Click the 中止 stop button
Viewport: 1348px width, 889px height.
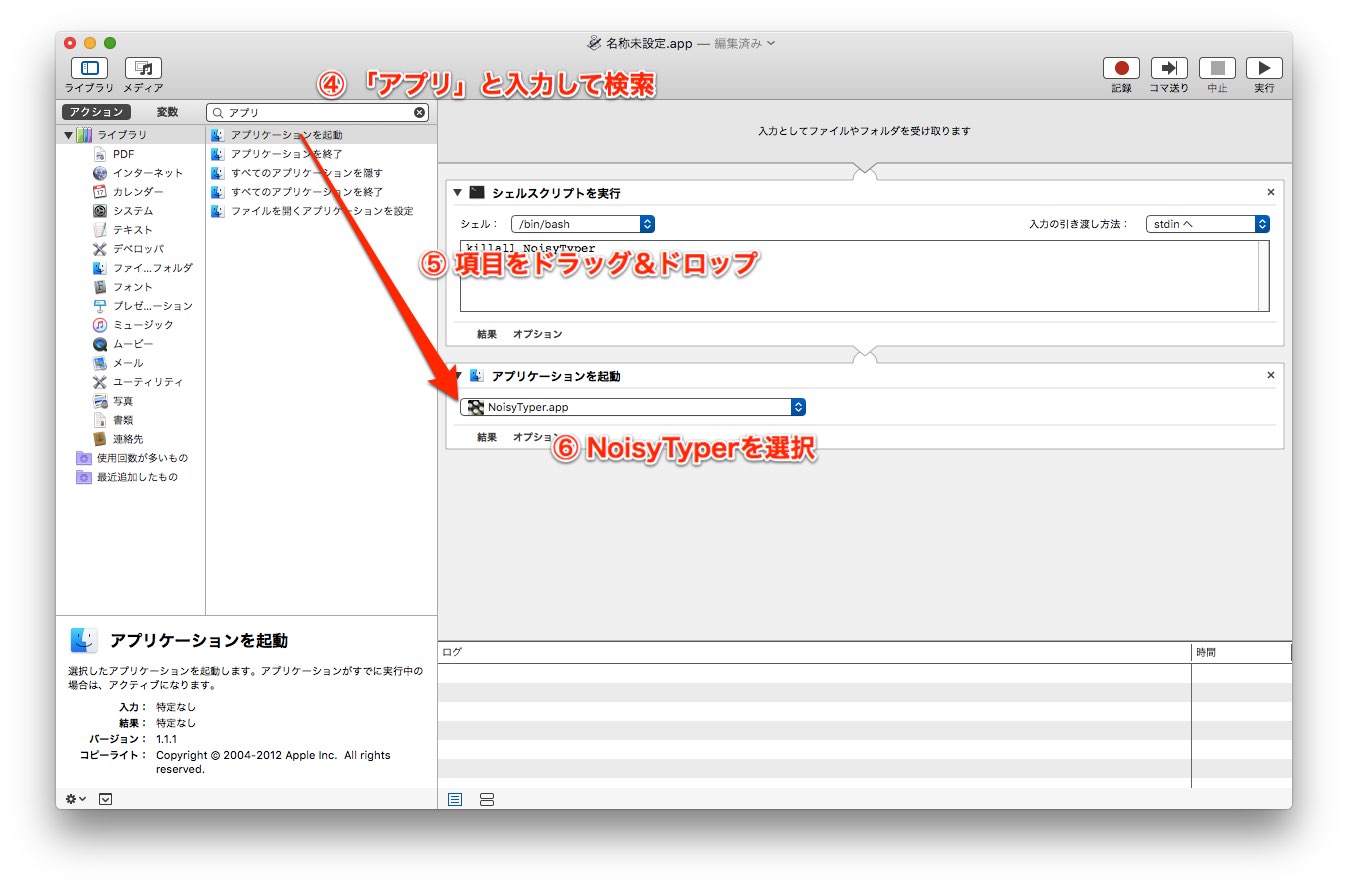tap(1217, 68)
